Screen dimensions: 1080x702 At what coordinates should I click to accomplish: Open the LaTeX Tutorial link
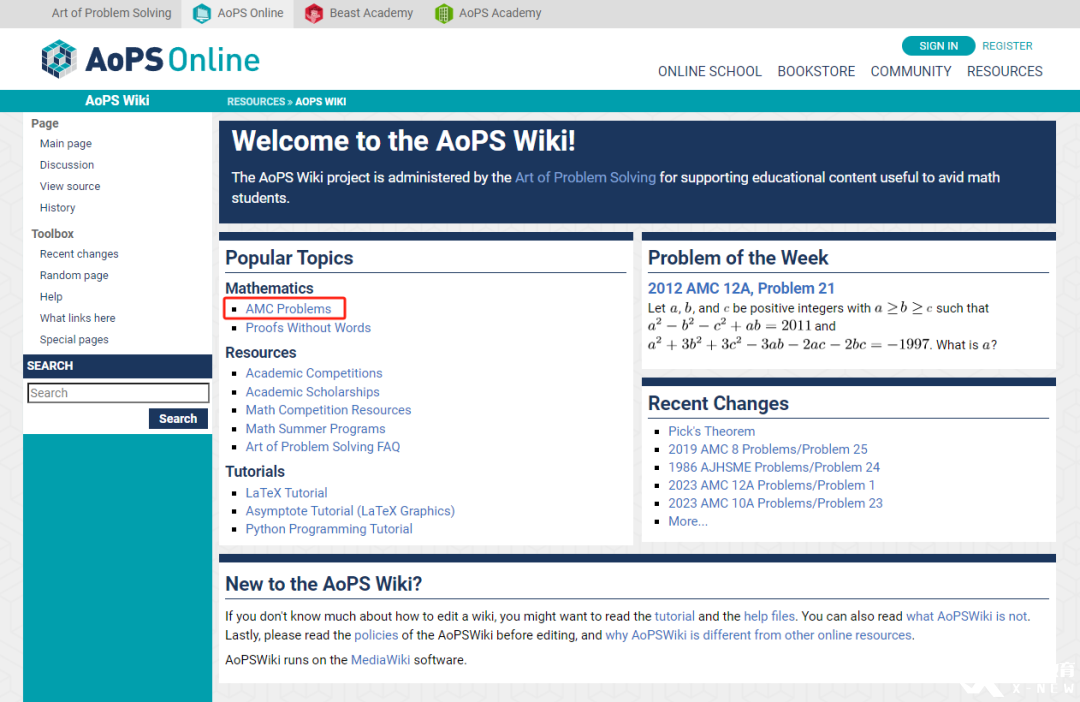[x=287, y=493]
